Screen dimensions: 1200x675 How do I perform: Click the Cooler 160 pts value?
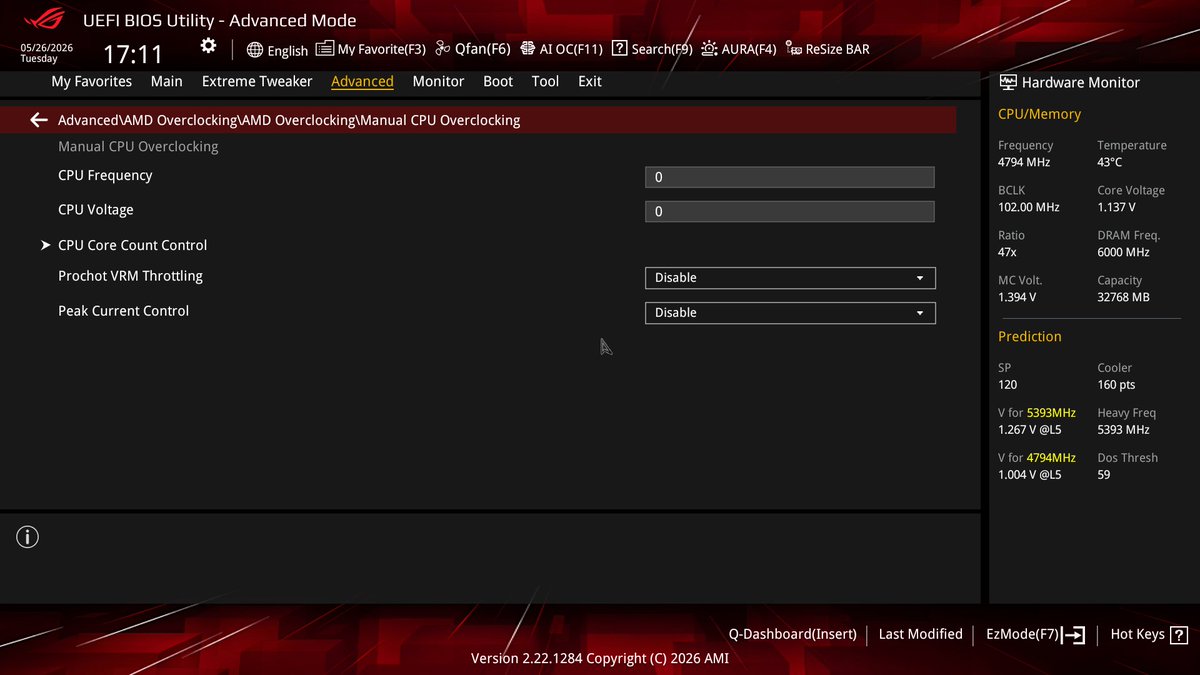click(1116, 385)
